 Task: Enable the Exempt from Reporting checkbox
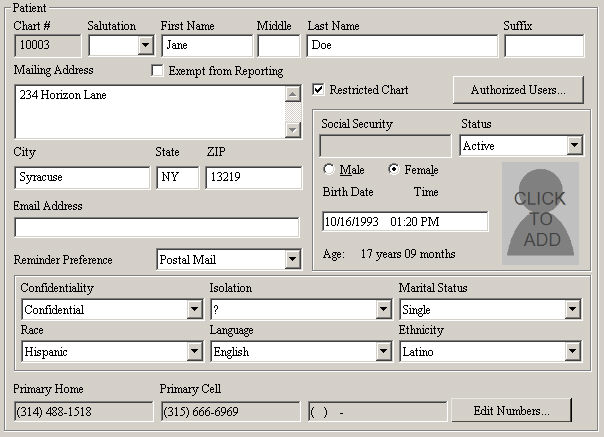coord(157,71)
